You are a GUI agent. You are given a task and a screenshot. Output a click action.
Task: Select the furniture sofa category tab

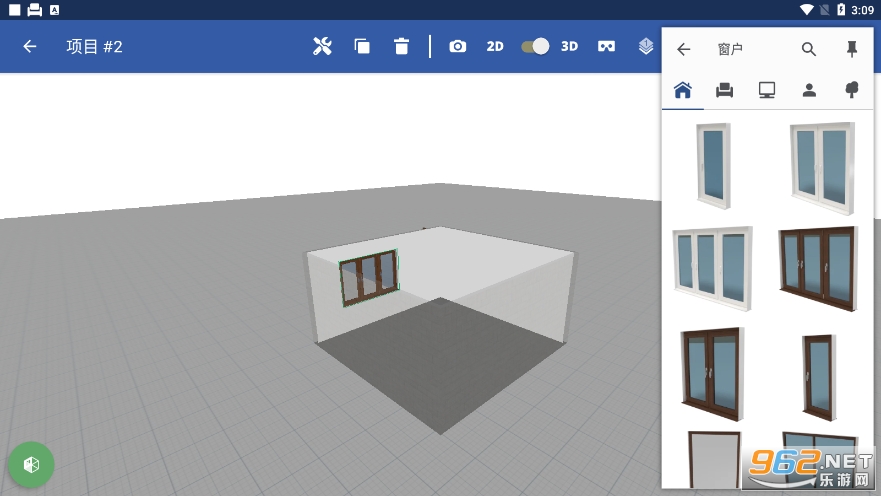[x=725, y=90]
